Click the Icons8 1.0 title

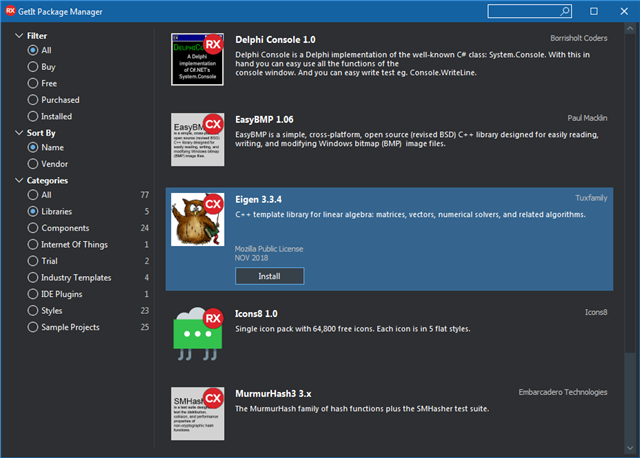click(x=256, y=313)
